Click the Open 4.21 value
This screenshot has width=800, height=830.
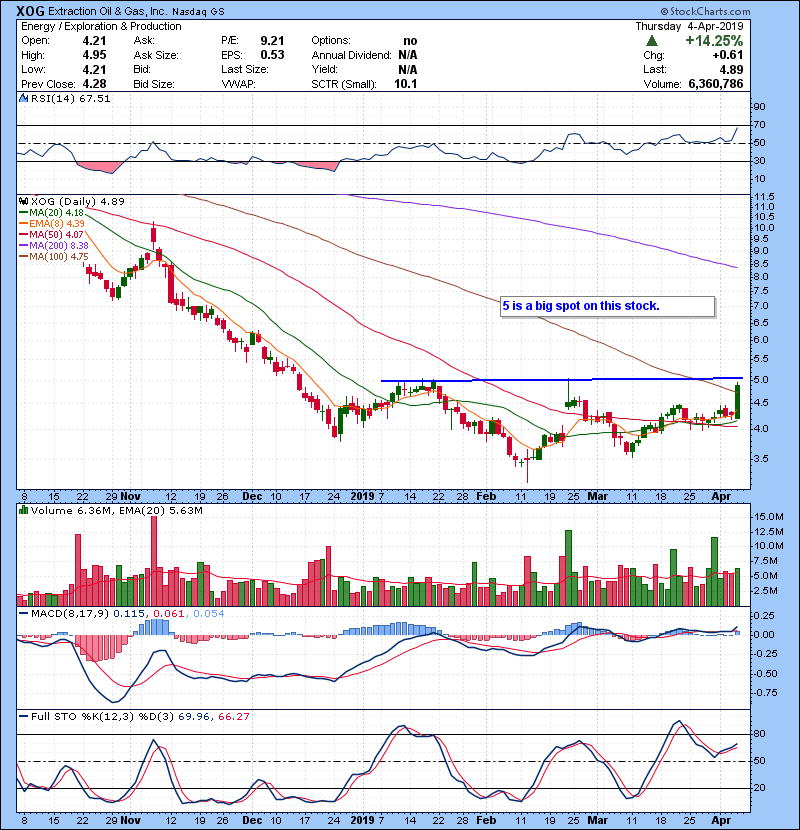pyautogui.click(x=94, y=41)
